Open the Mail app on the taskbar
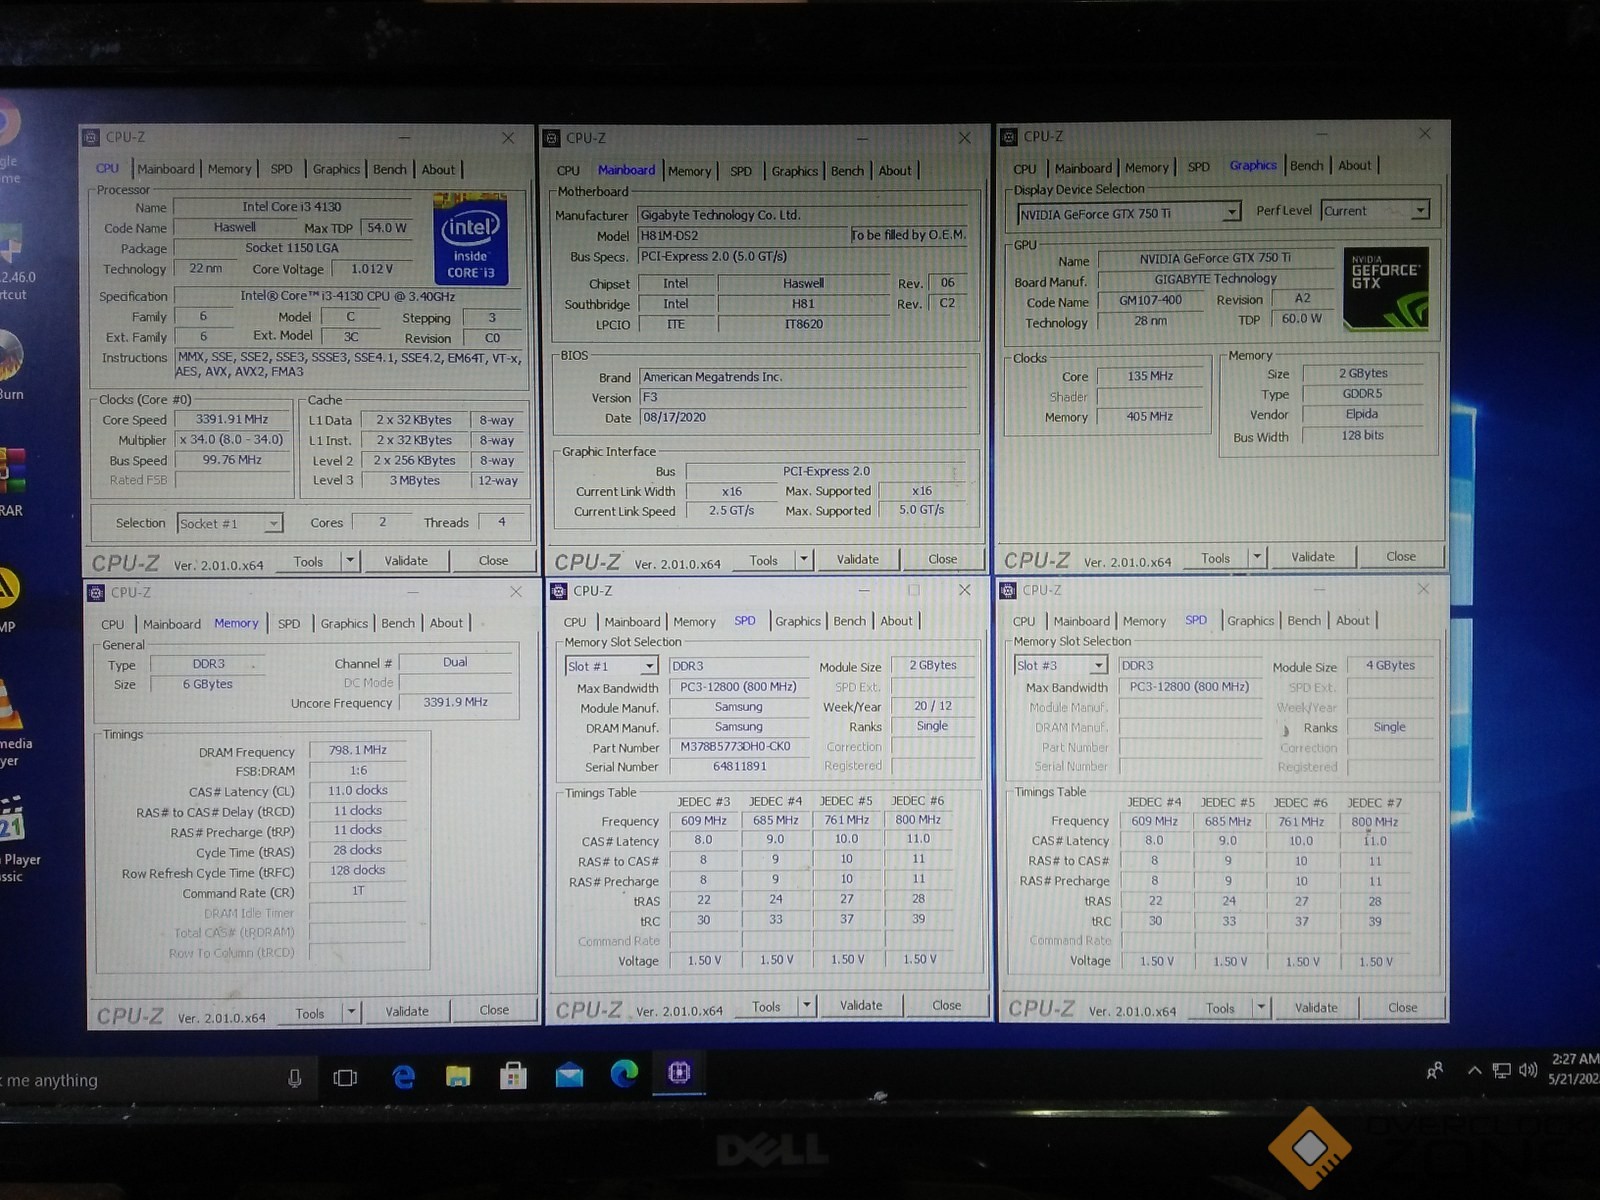The width and height of the screenshot is (1600, 1200). click(569, 1076)
